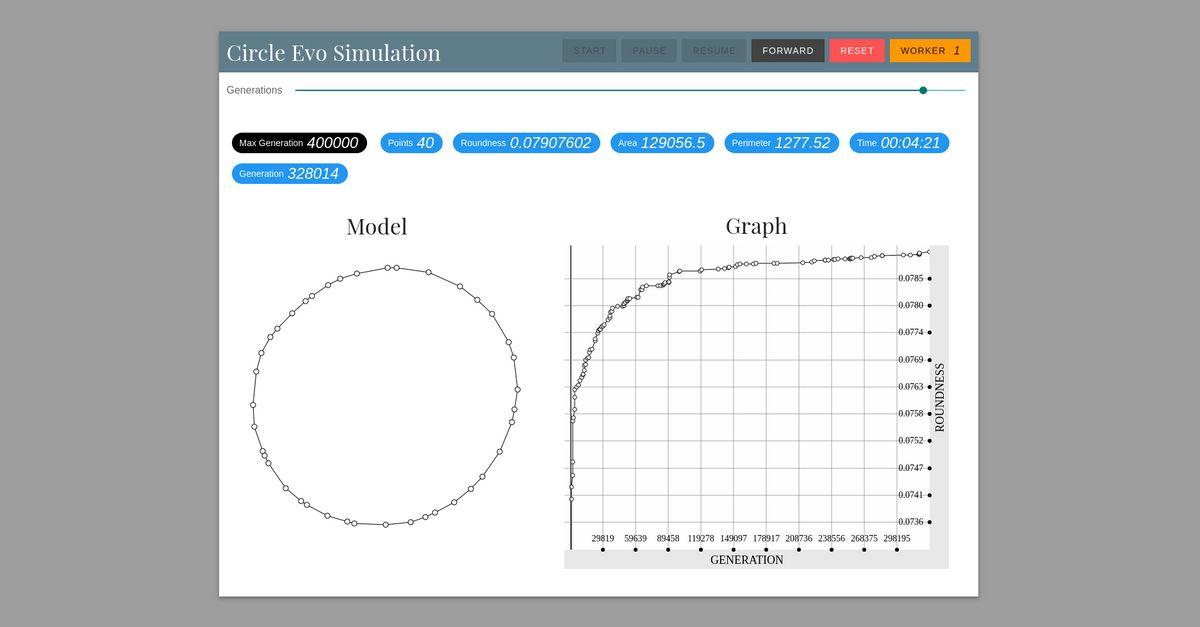Select the Perimeter 1277.52 badge

click(781, 142)
